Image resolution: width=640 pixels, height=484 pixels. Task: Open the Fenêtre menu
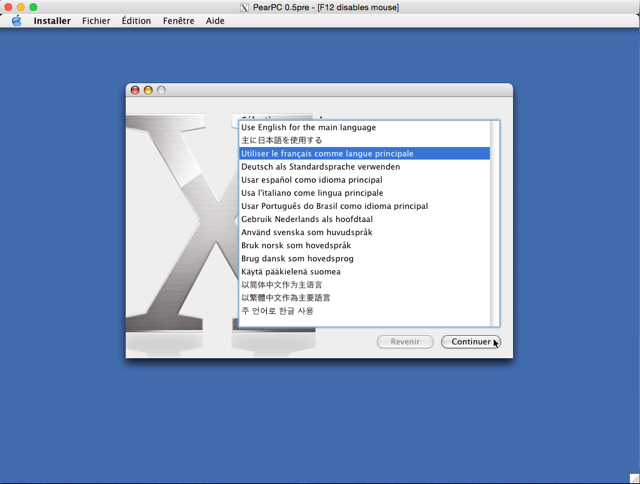[x=178, y=21]
